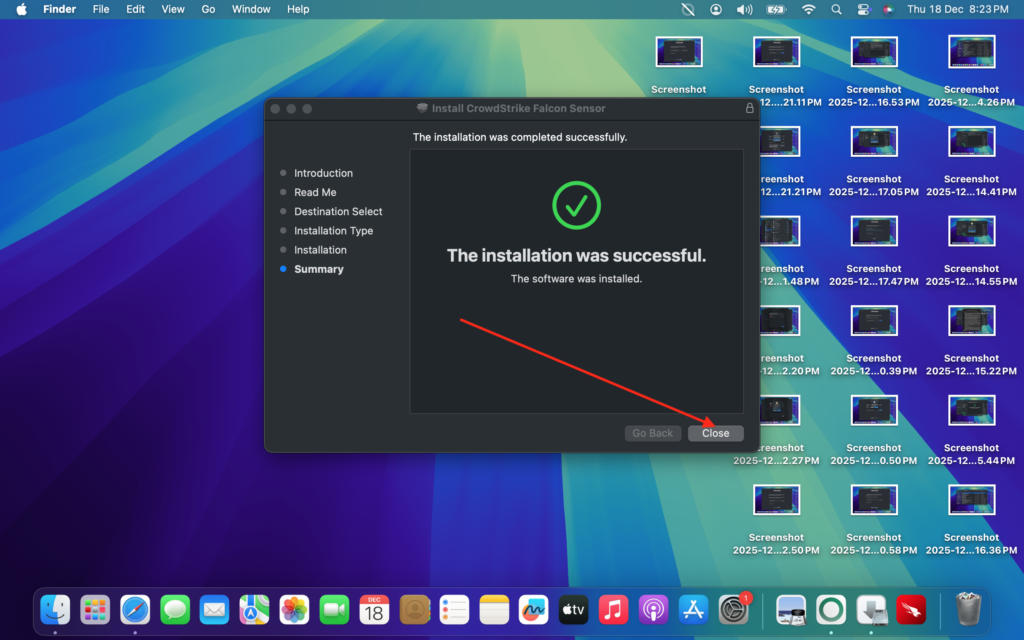Image resolution: width=1024 pixels, height=640 pixels.
Task: Select the desktop screenshot ending 15.22 PM
Action: 971,321
